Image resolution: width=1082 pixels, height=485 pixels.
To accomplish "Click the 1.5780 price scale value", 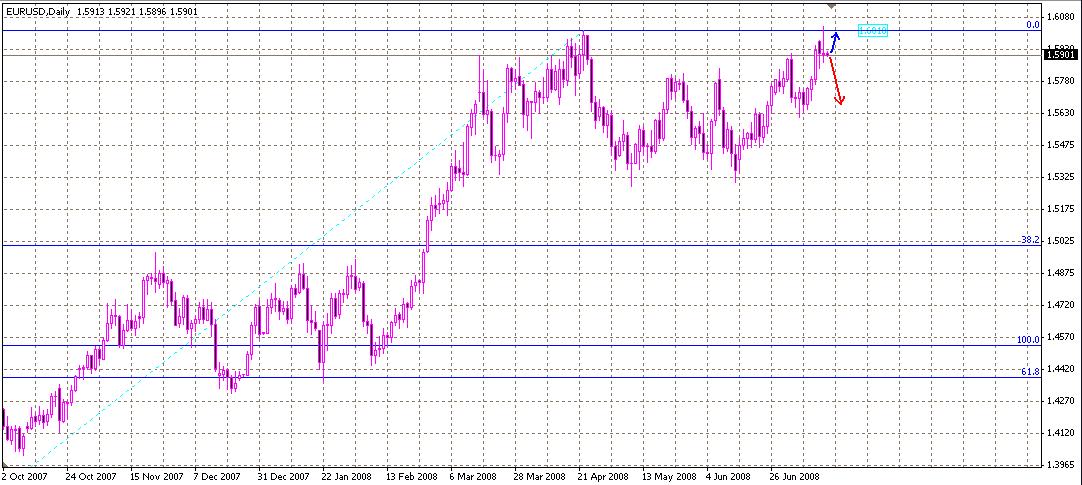I will 1061,81.
